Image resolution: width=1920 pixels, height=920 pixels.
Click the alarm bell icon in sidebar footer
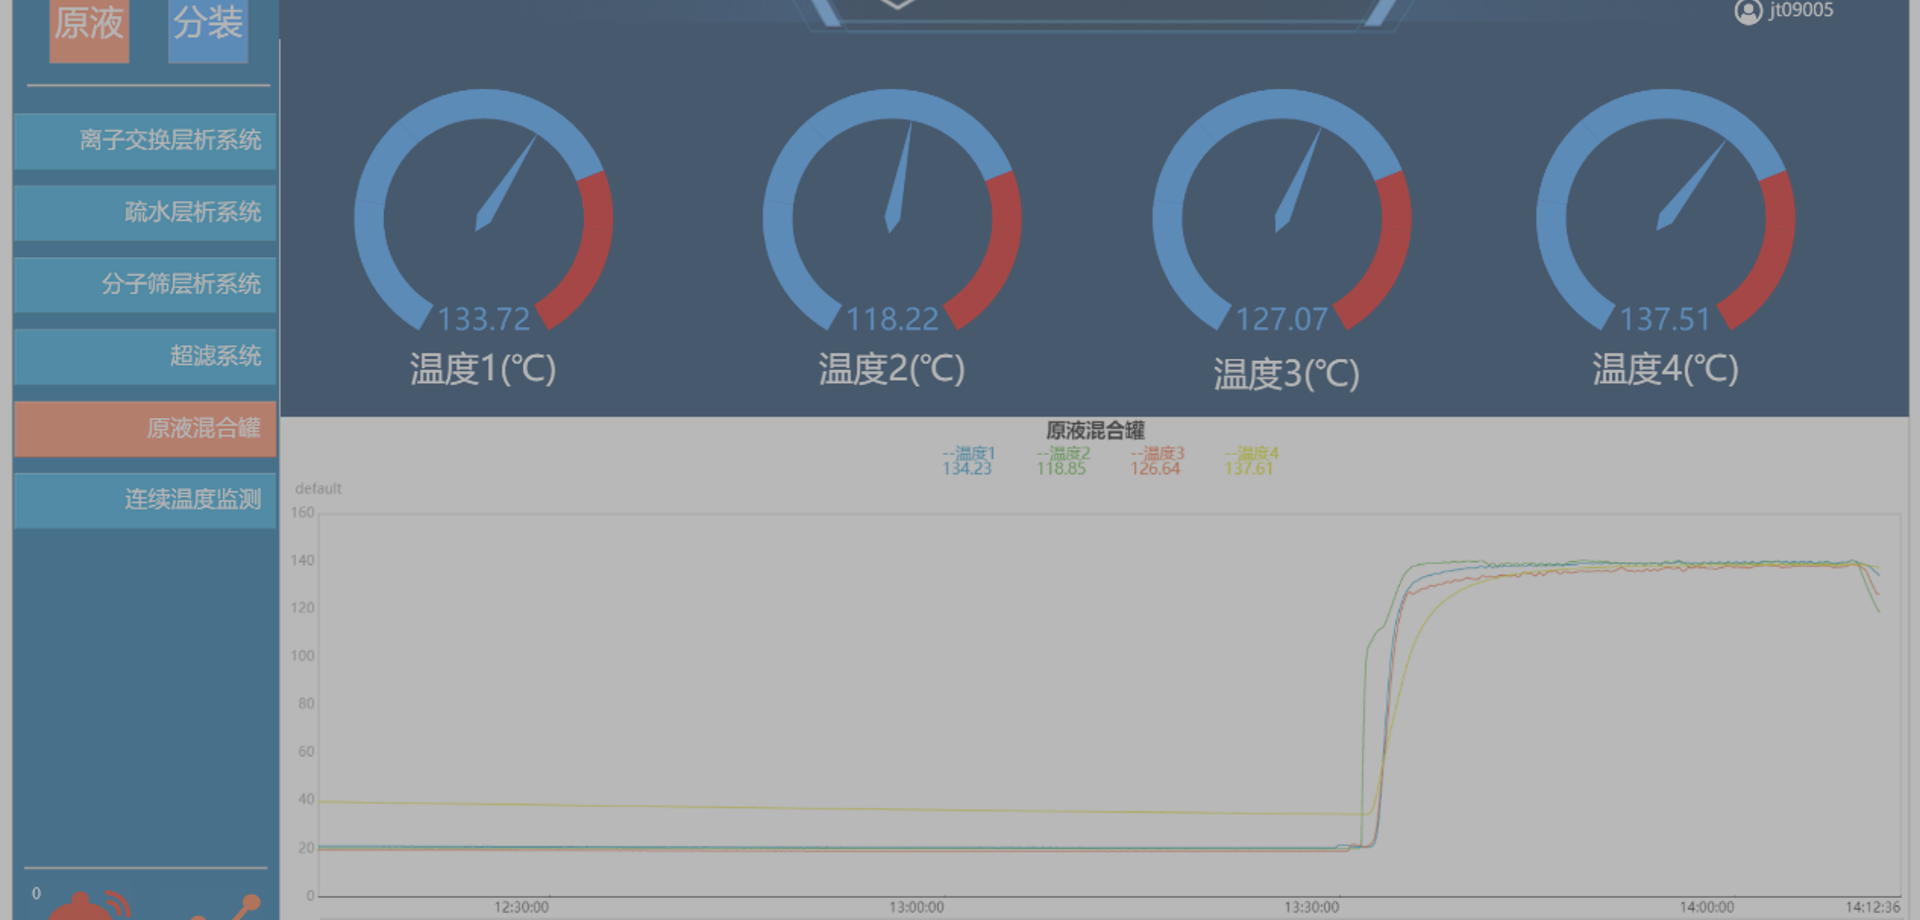[x=88, y=906]
